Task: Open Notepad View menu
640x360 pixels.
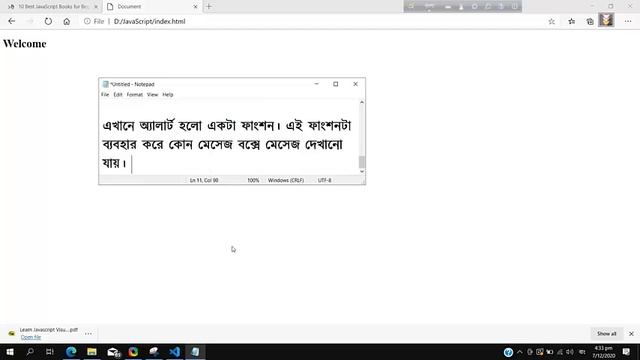Action: point(152,95)
